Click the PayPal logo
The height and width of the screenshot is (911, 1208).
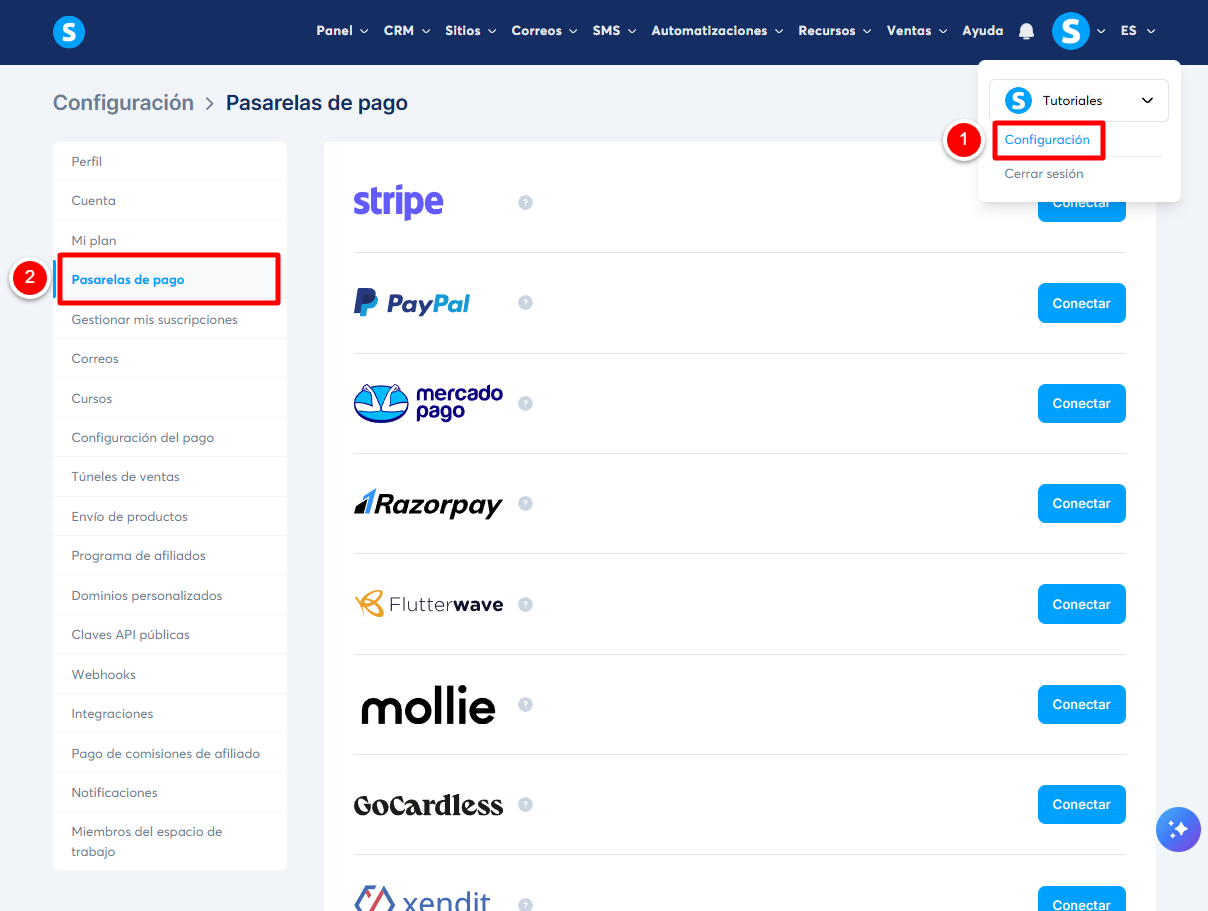pos(412,302)
